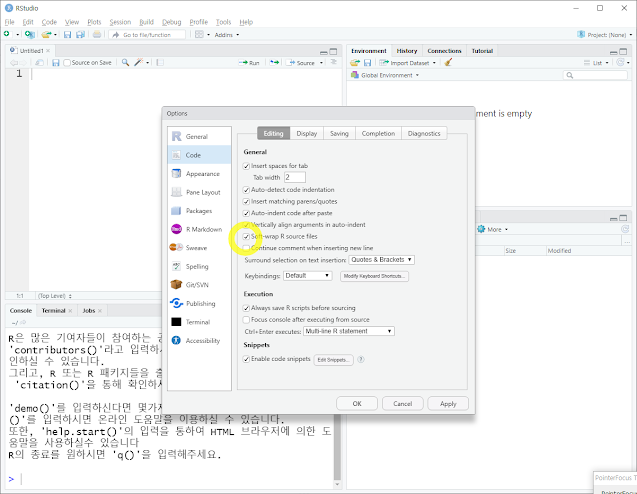The image size is (637, 494).
Task: Click the open file folder icon
Action: [46, 35]
